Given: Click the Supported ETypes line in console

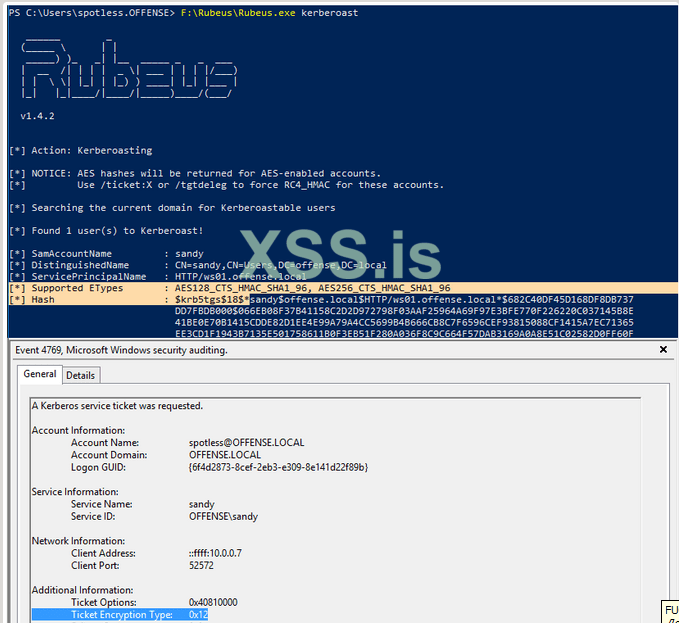Looking at the screenshot, I should point(230,288).
